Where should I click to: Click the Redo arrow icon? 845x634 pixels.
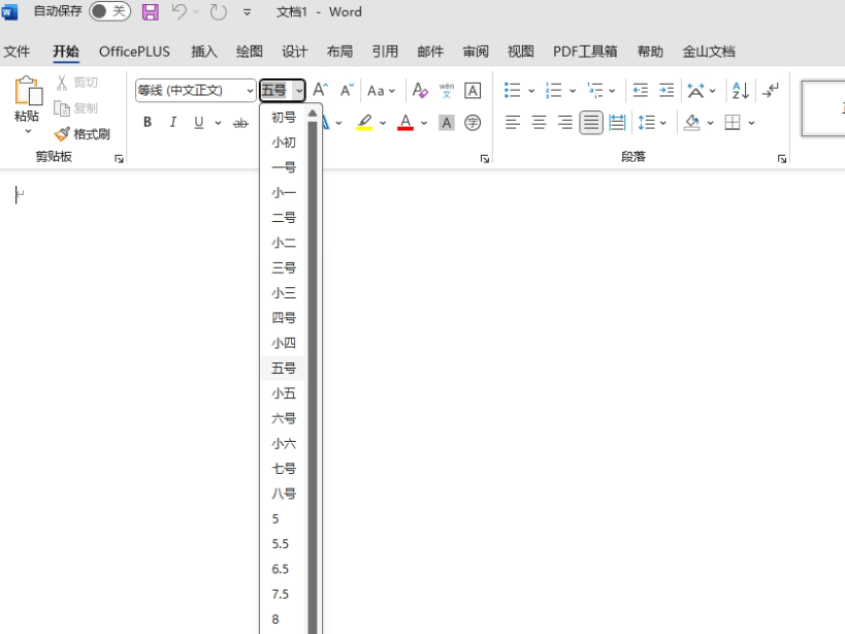218,12
